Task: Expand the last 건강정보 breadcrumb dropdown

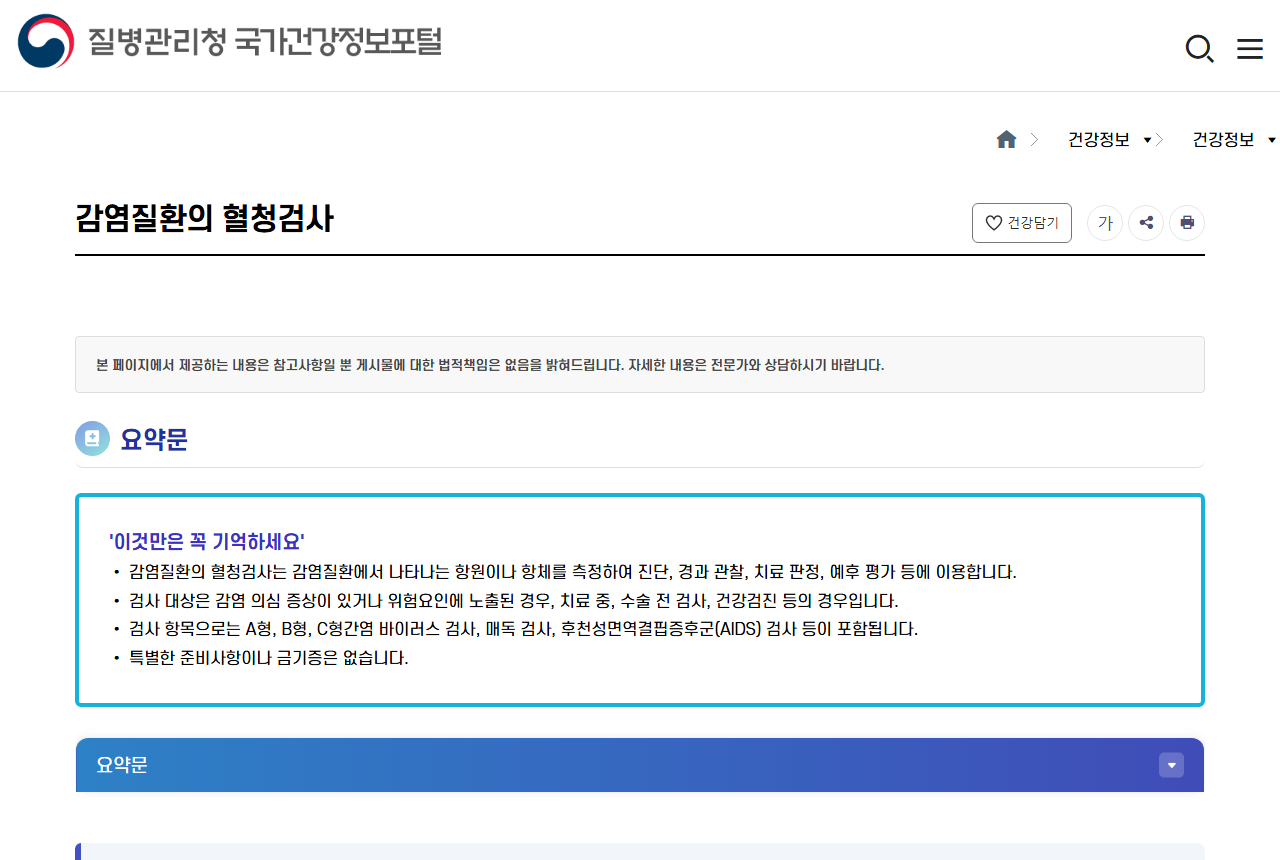Action: coord(1234,140)
